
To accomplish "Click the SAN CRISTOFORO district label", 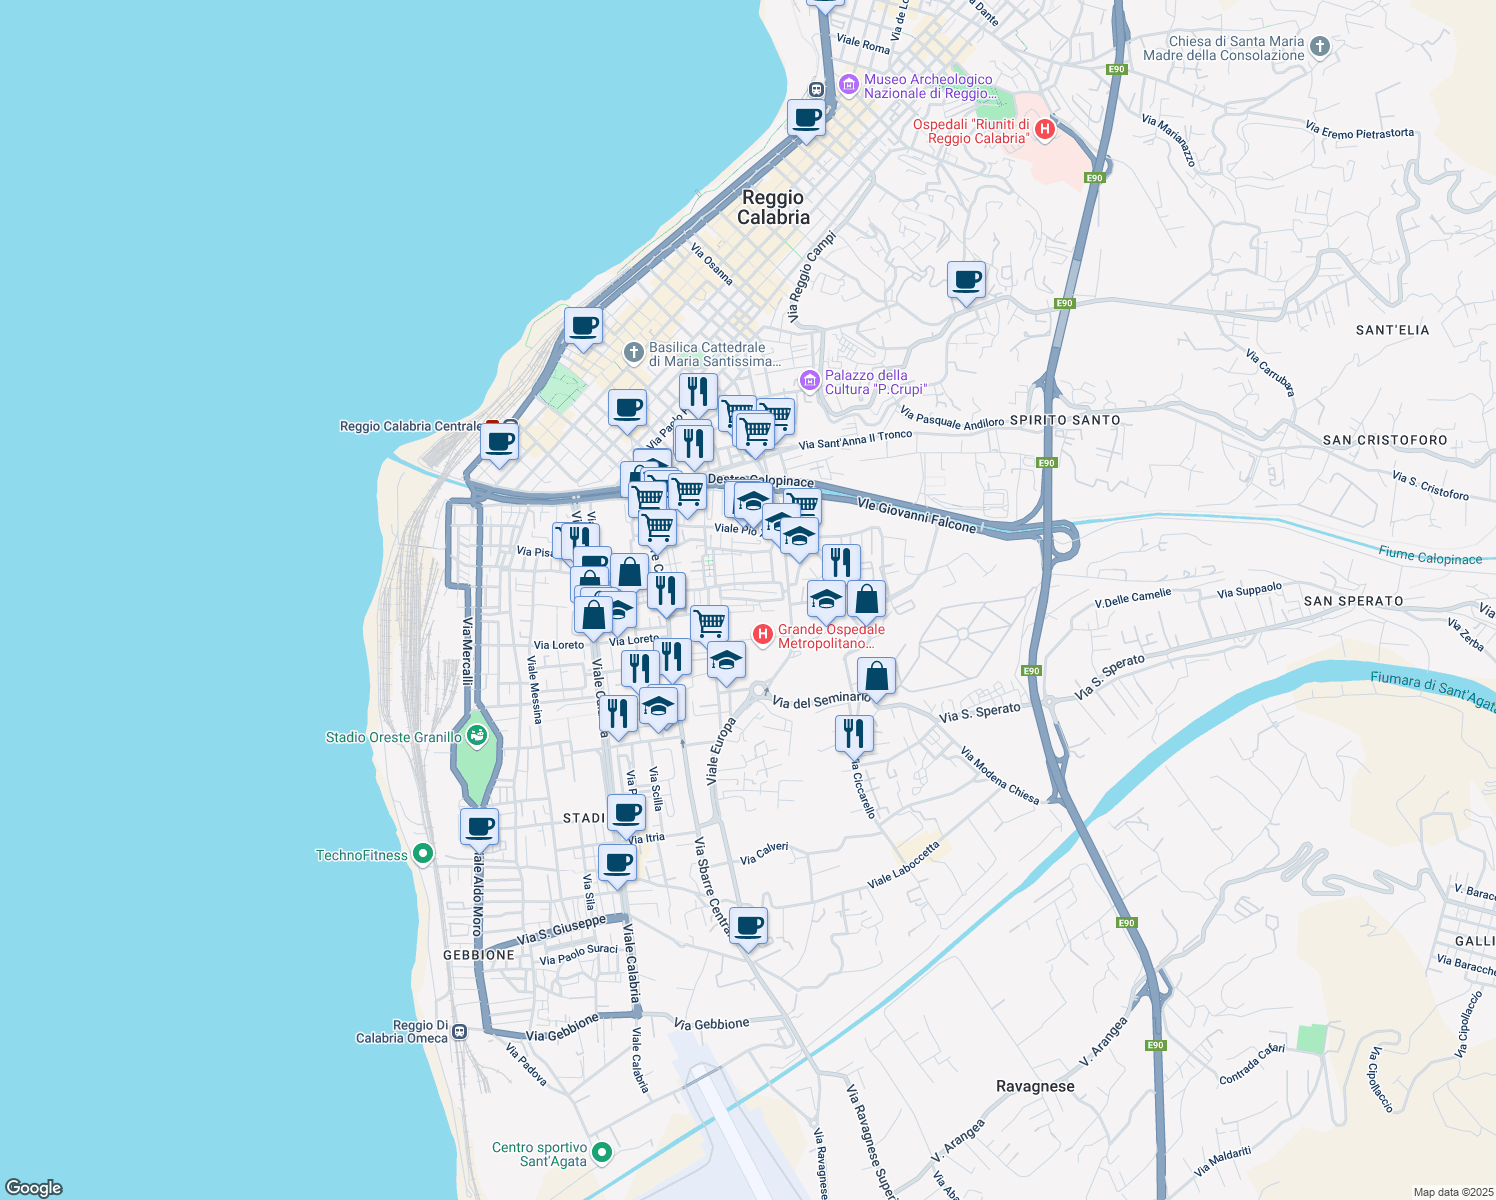I will point(1385,440).
